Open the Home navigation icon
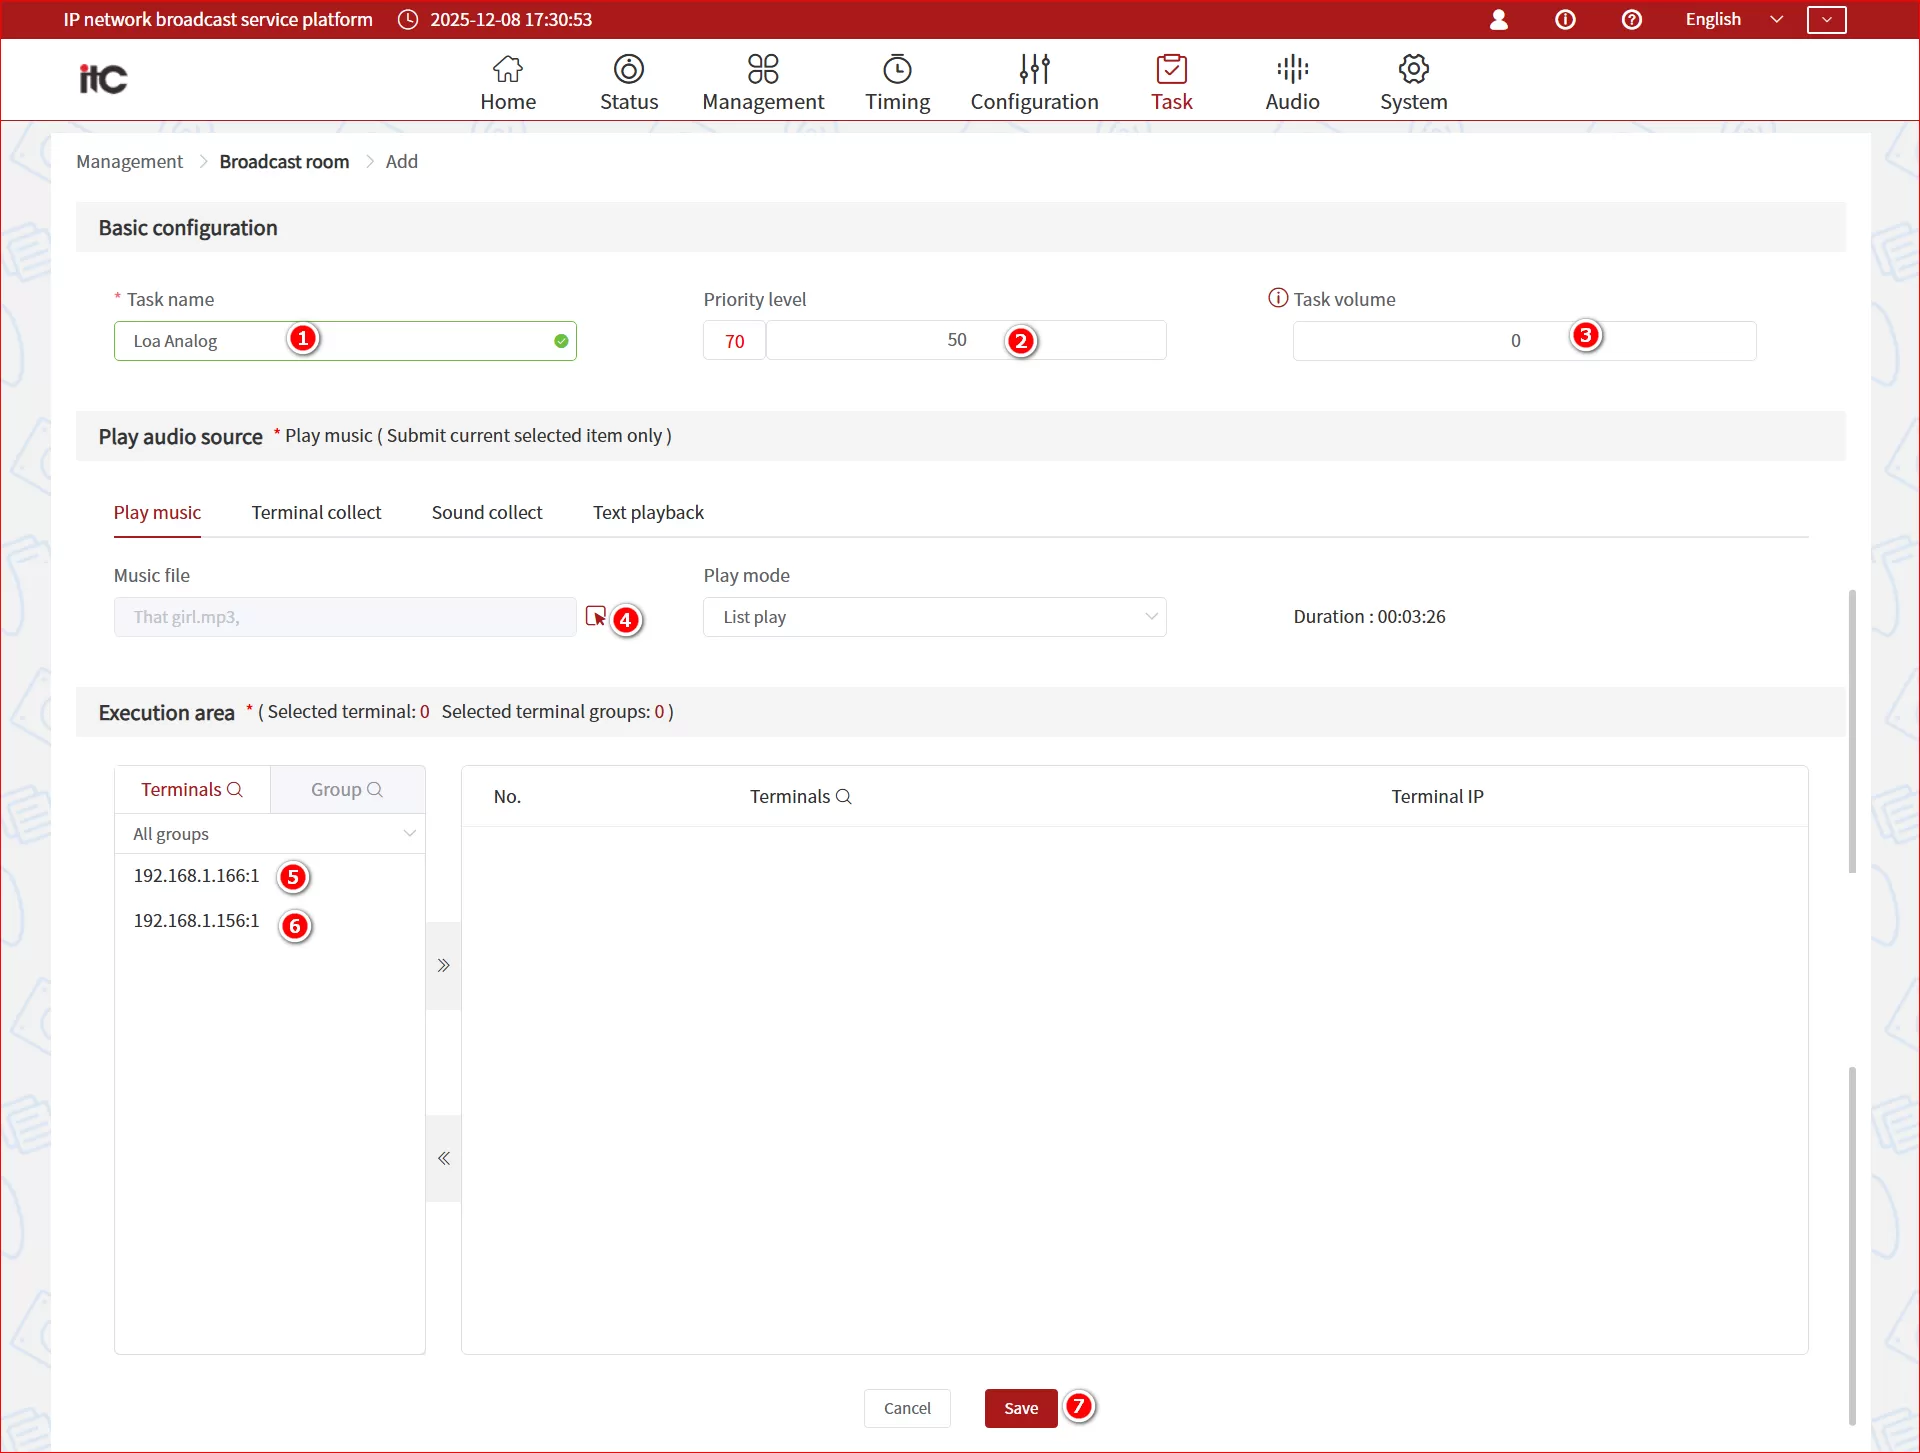 508,69
